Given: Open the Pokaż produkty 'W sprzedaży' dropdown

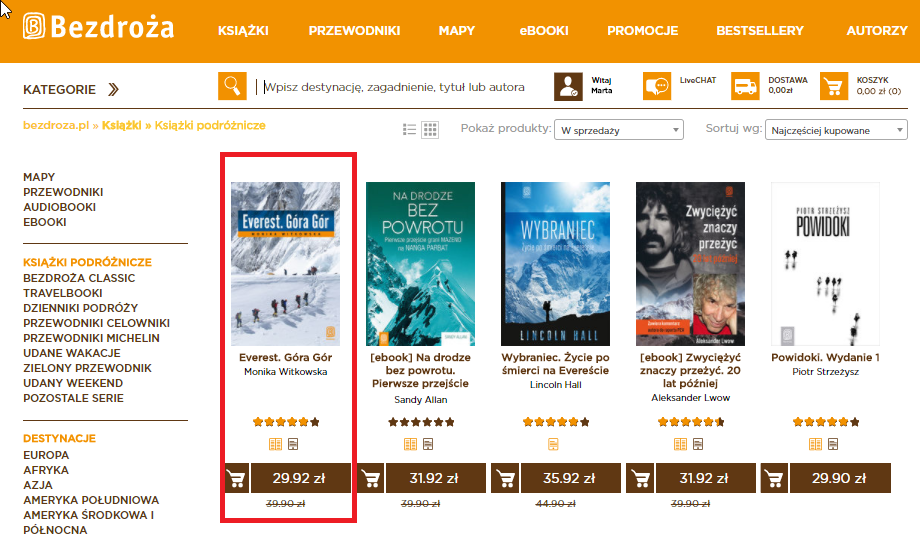Looking at the screenshot, I should tap(618, 130).
